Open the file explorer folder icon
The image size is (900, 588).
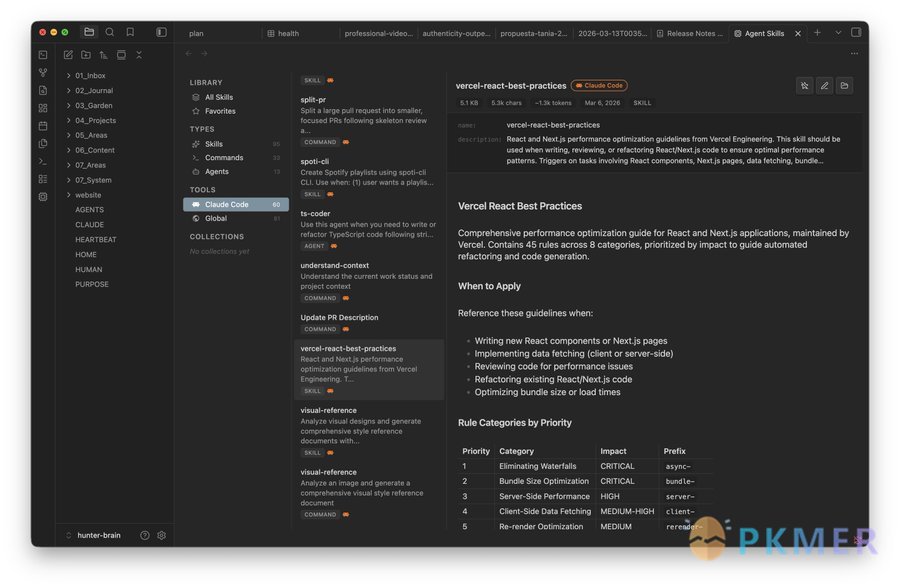pos(89,32)
